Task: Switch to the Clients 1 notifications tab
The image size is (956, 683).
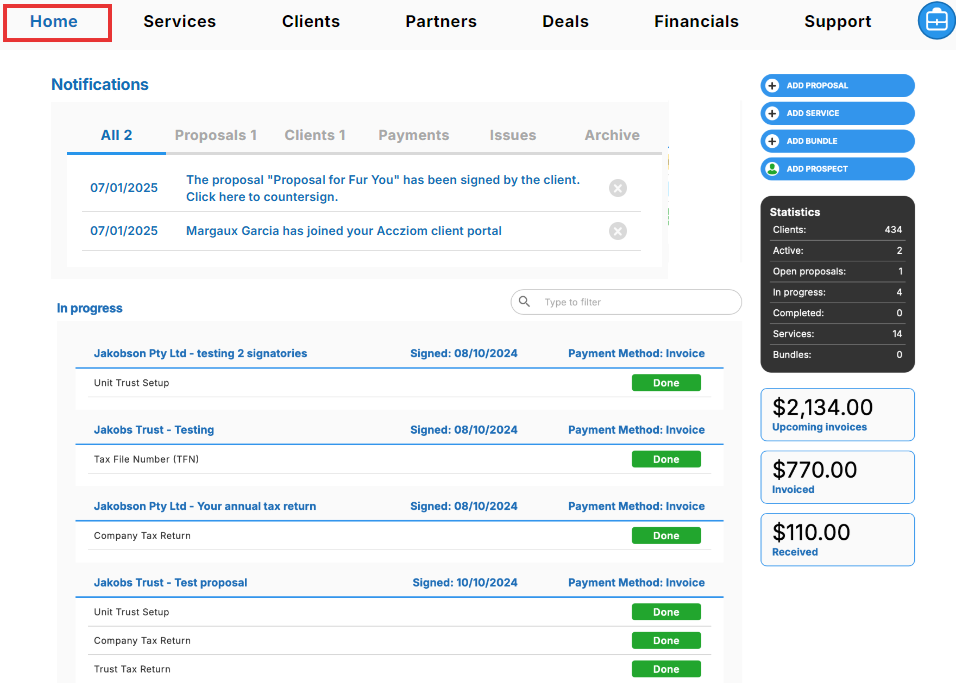Action: 315,135
